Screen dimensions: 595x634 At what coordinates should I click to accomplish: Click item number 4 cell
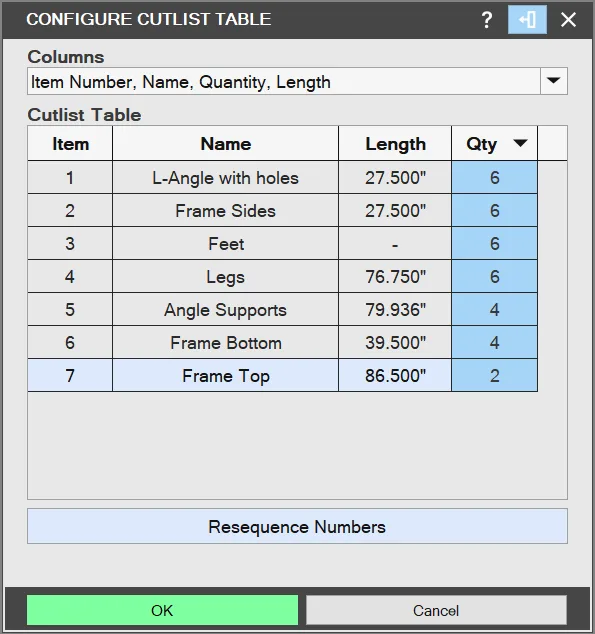click(70, 277)
